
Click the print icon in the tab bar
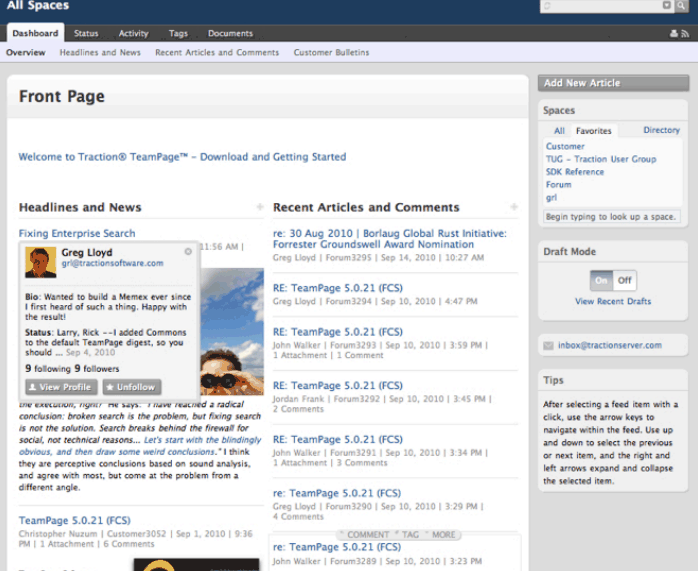pos(674,33)
